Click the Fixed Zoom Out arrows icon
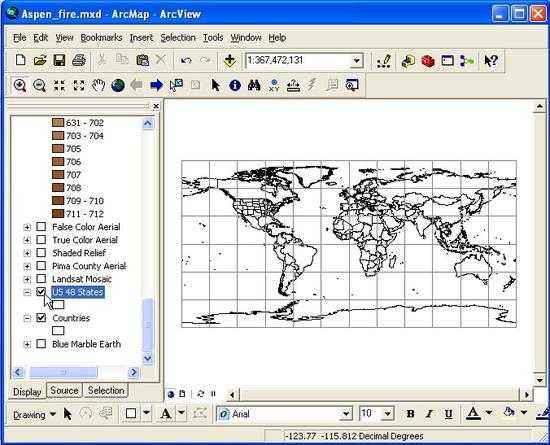This screenshot has height=445, width=550. (x=79, y=85)
